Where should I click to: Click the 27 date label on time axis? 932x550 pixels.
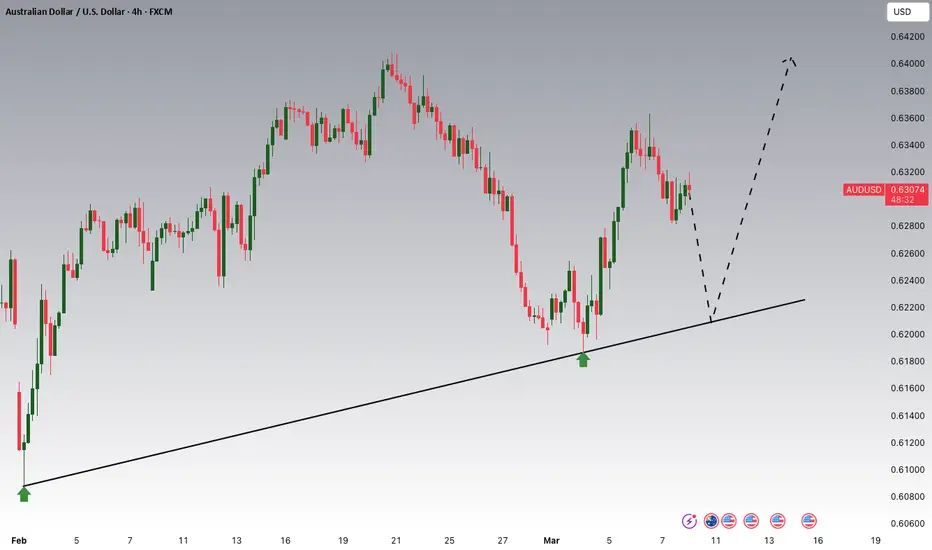pos(503,540)
